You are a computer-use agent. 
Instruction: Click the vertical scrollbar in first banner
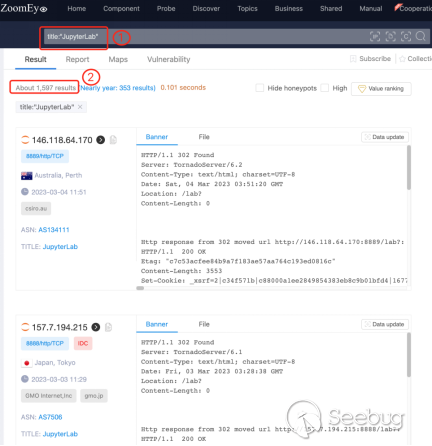click(x=409, y=168)
